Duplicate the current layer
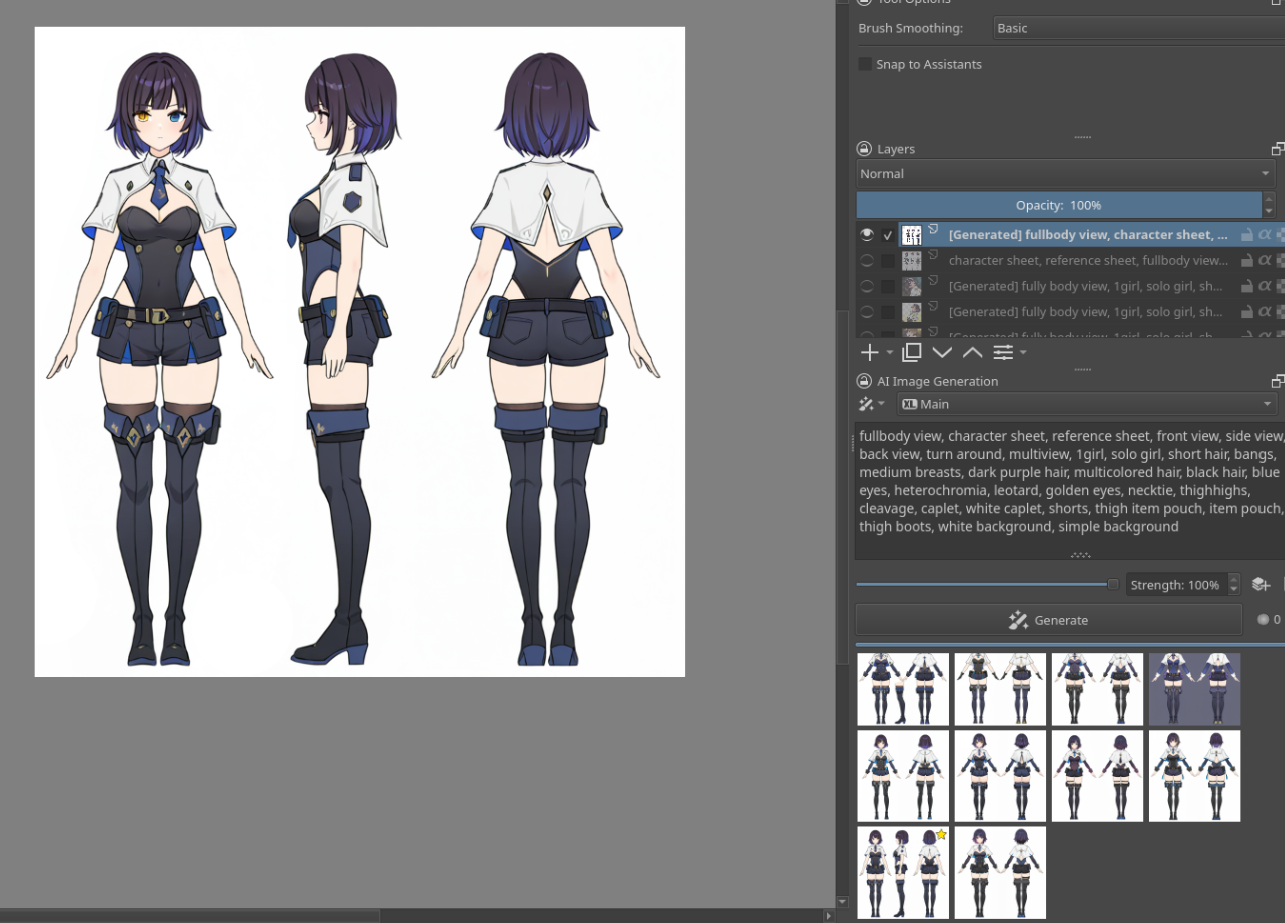1285x923 pixels. [x=911, y=352]
